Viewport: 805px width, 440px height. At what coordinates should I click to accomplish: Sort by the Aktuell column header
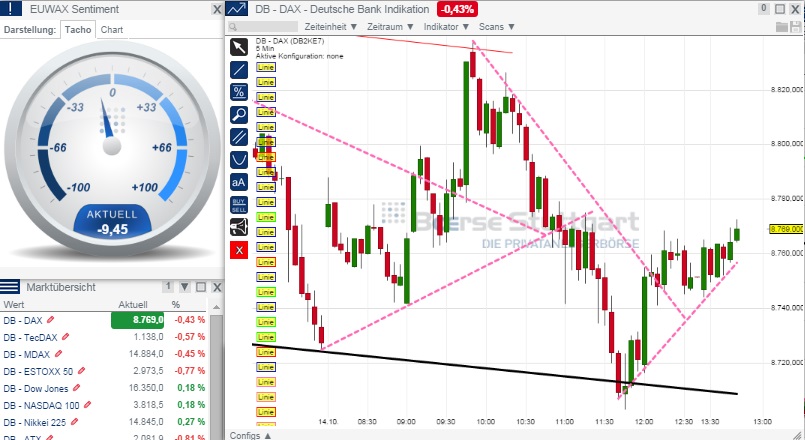tap(133, 304)
